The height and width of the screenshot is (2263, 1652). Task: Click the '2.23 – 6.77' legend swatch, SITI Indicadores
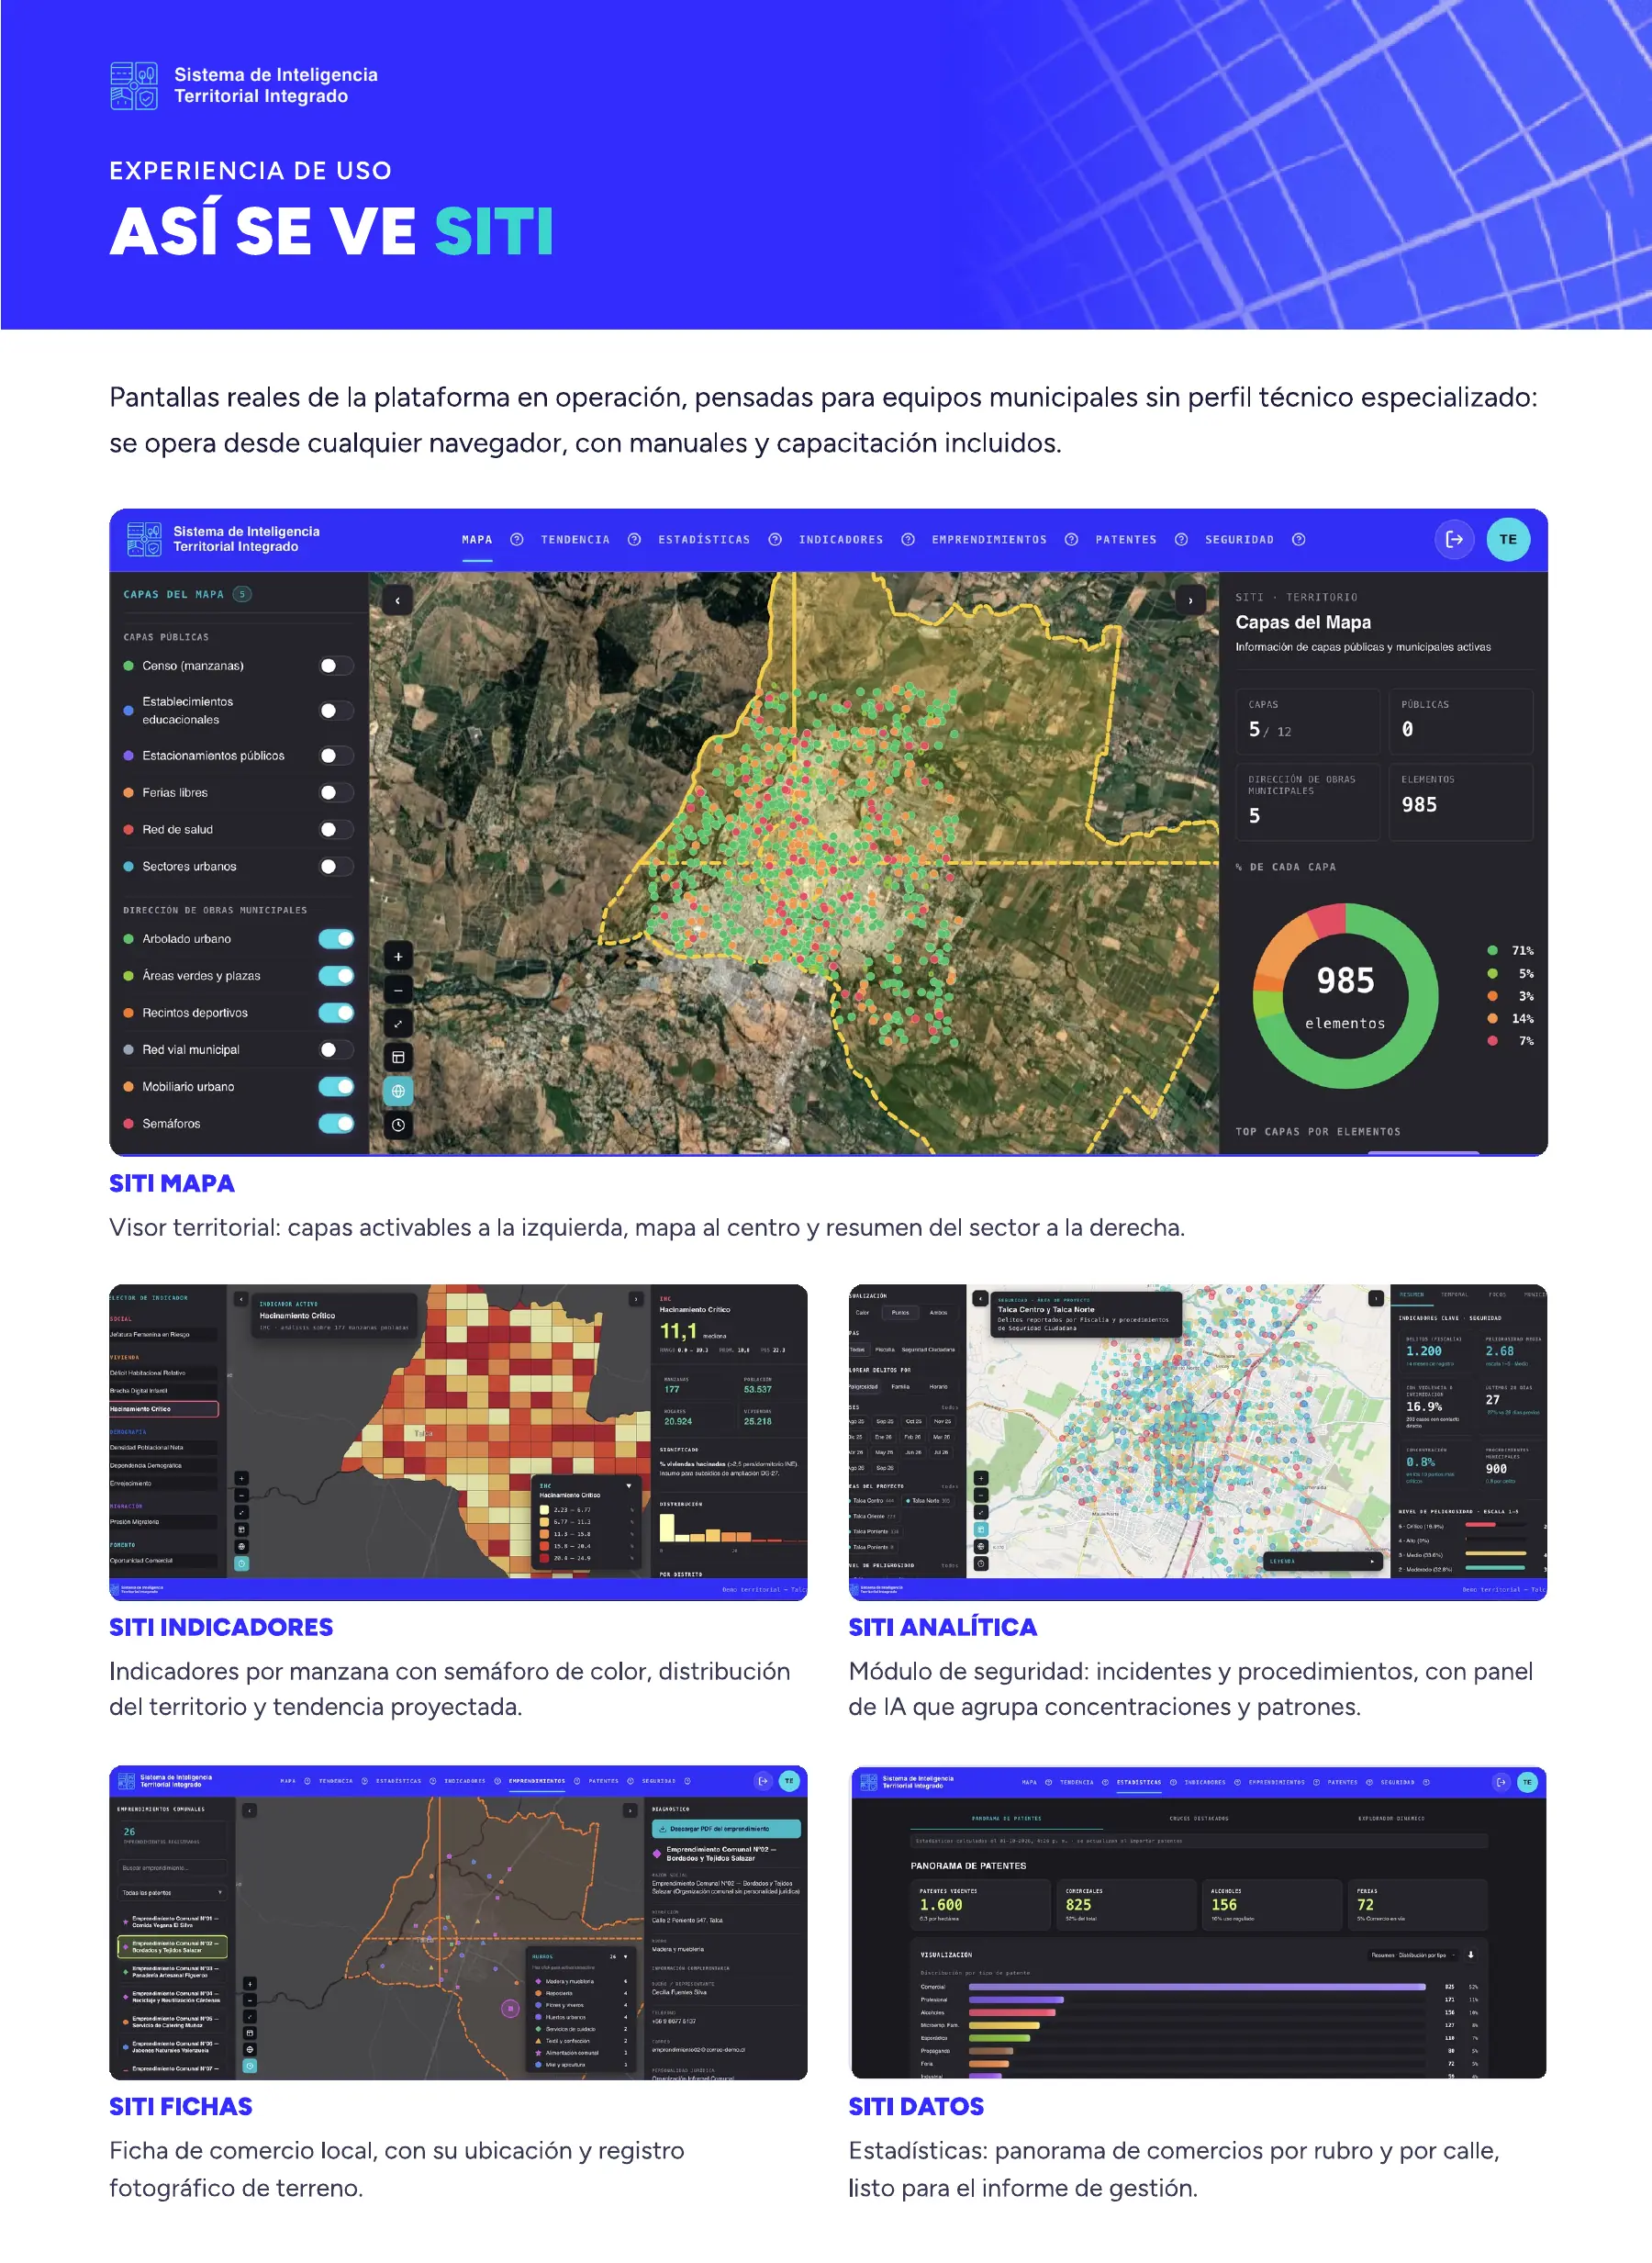pyautogui.click(x=545, y=1510)
